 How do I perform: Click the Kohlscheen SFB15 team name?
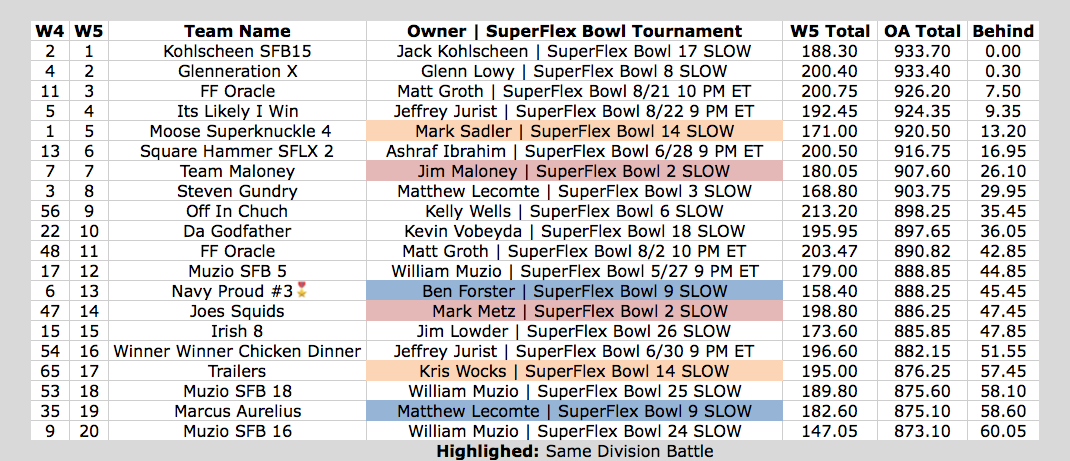coord(237,51)
